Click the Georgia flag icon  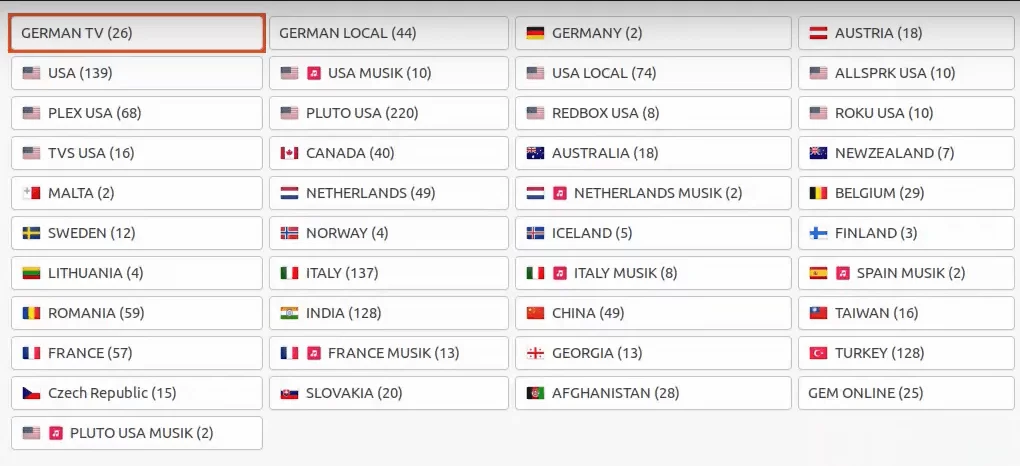[535, 353]
